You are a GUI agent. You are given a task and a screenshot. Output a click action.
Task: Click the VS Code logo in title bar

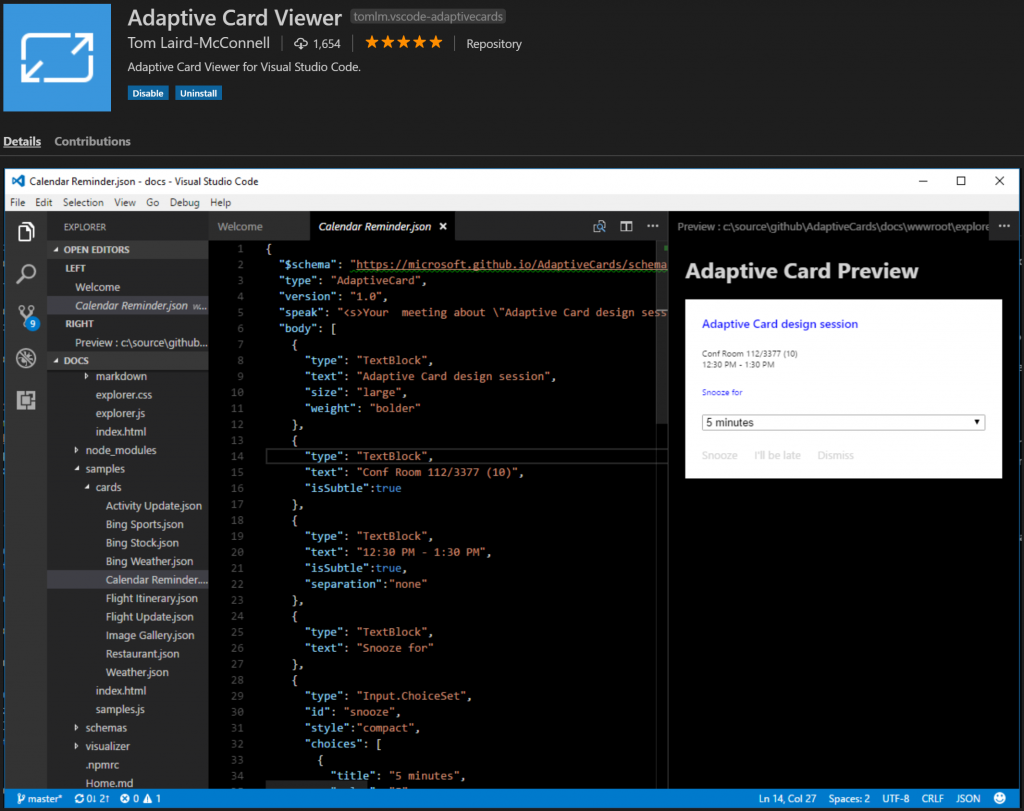18,181
